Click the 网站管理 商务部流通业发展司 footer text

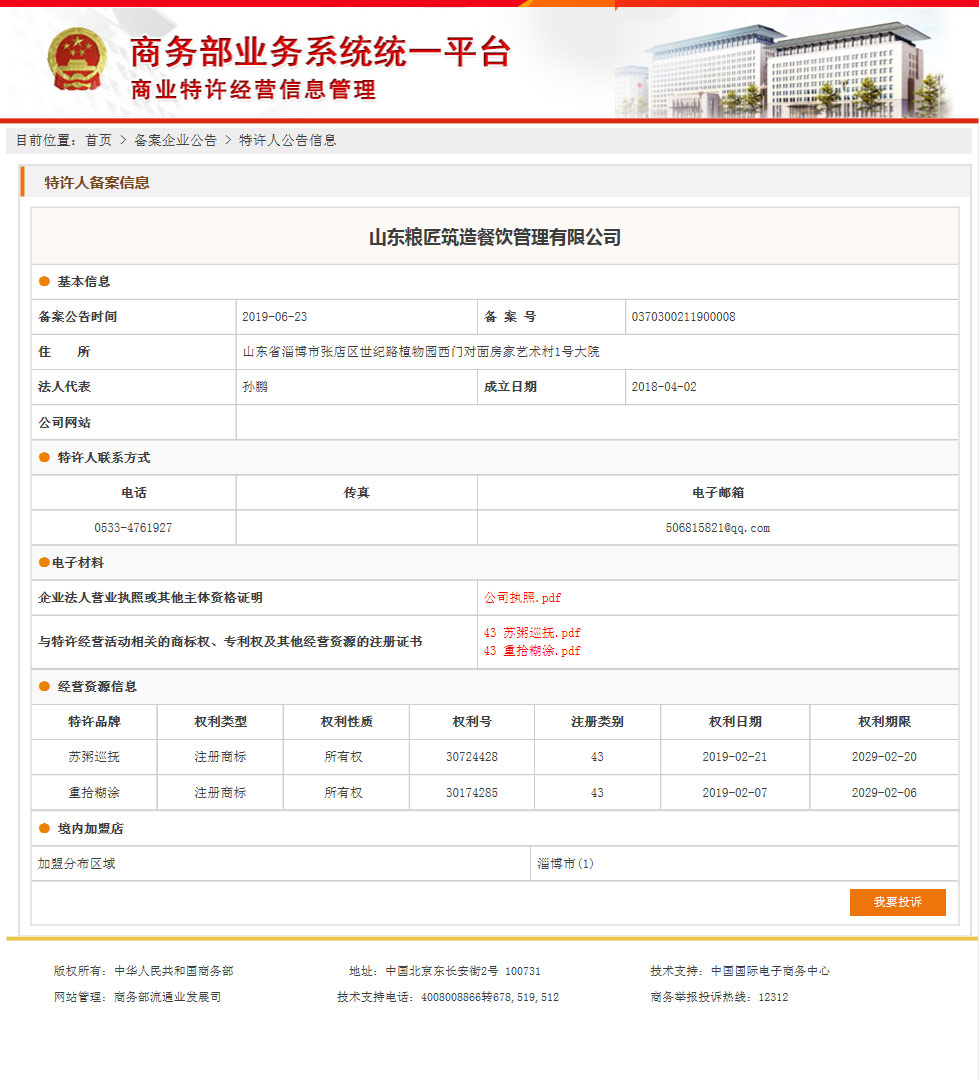tap(137, 997)
